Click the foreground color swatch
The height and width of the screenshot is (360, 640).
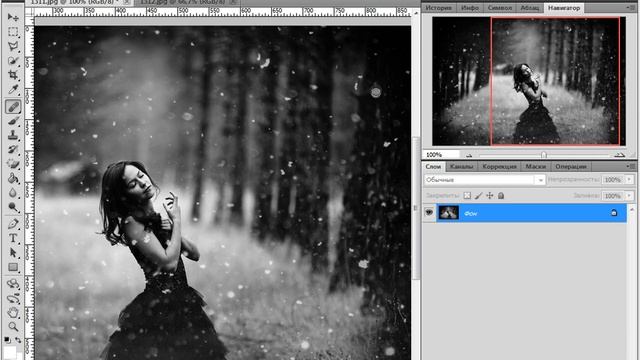tap(10, 353)
